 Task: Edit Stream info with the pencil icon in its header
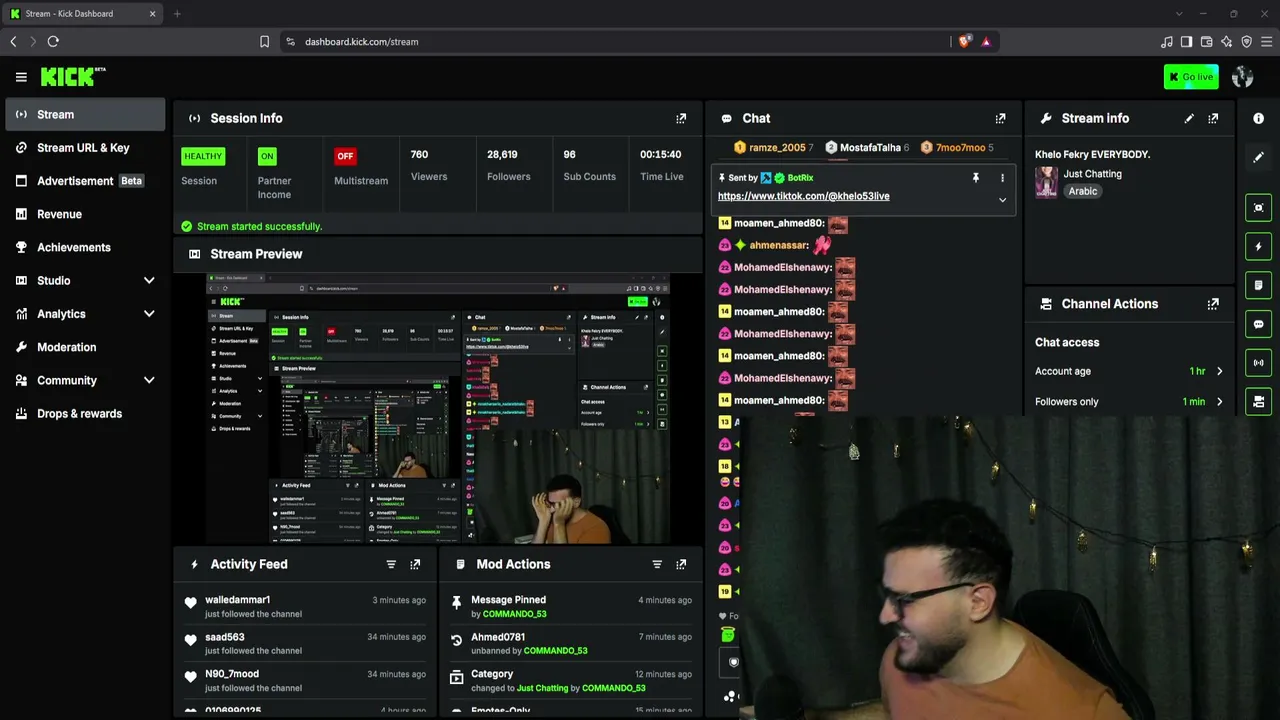[x=1189, y=118]
